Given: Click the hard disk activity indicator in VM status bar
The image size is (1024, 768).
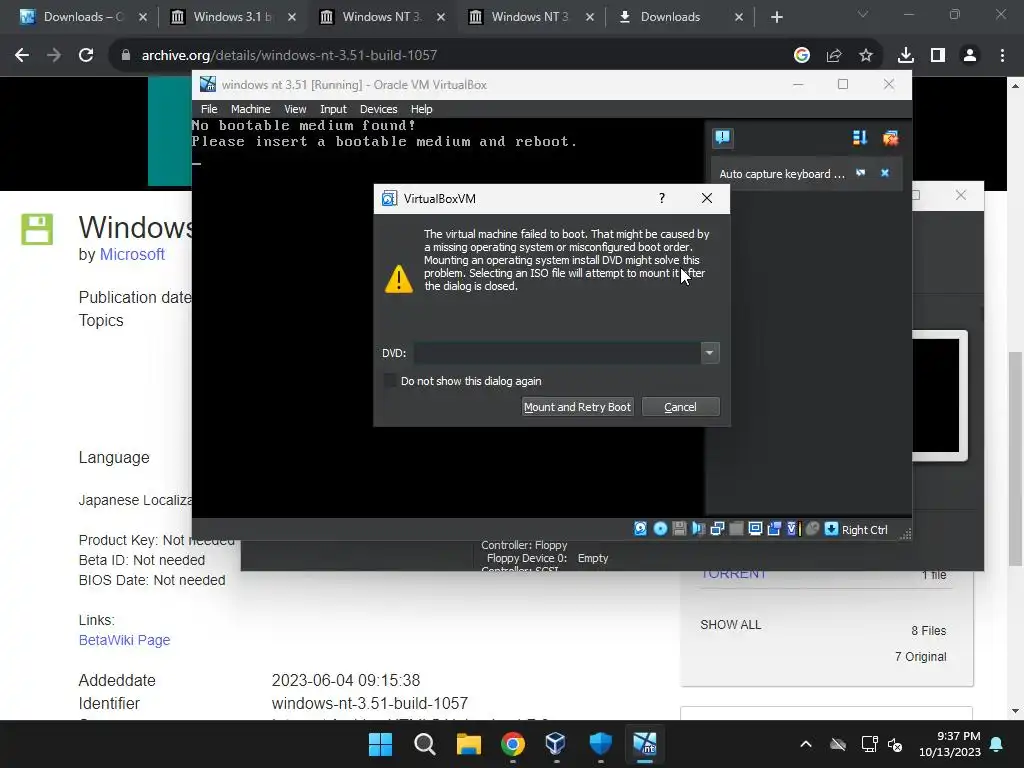Looking at the screenshot, I should point(641,529).
